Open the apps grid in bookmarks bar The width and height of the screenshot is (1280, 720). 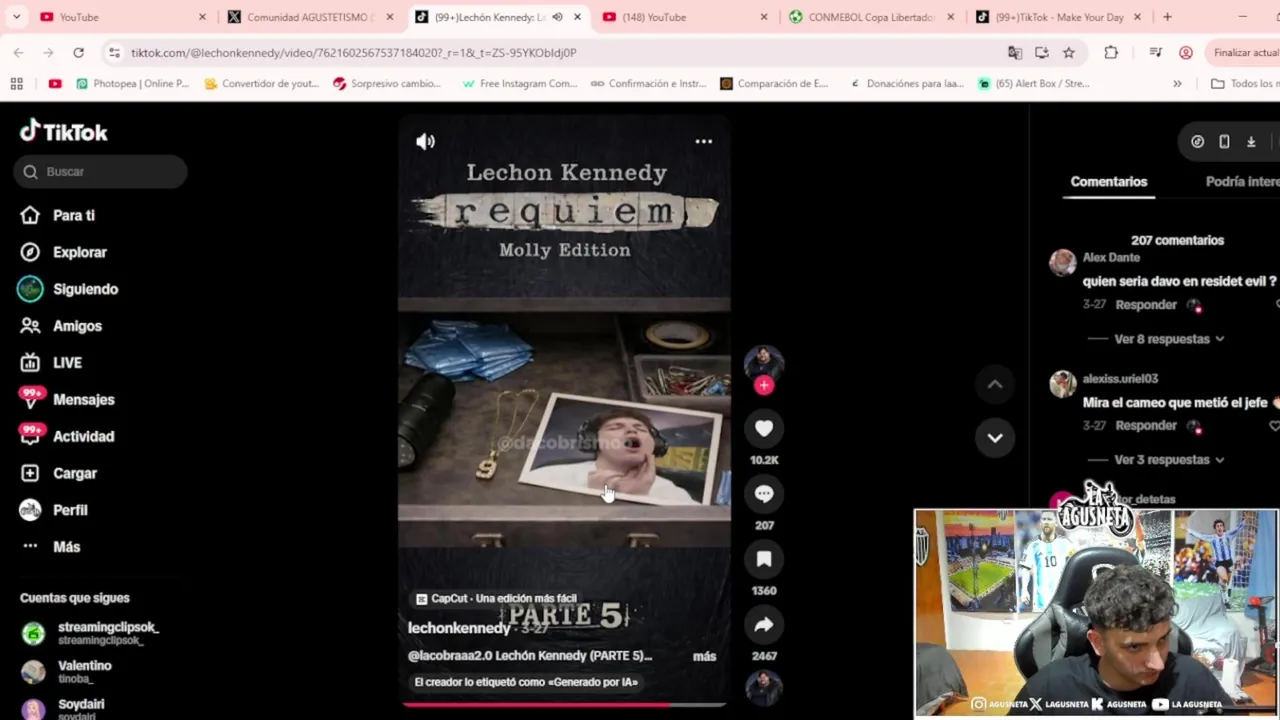(16, 84)
